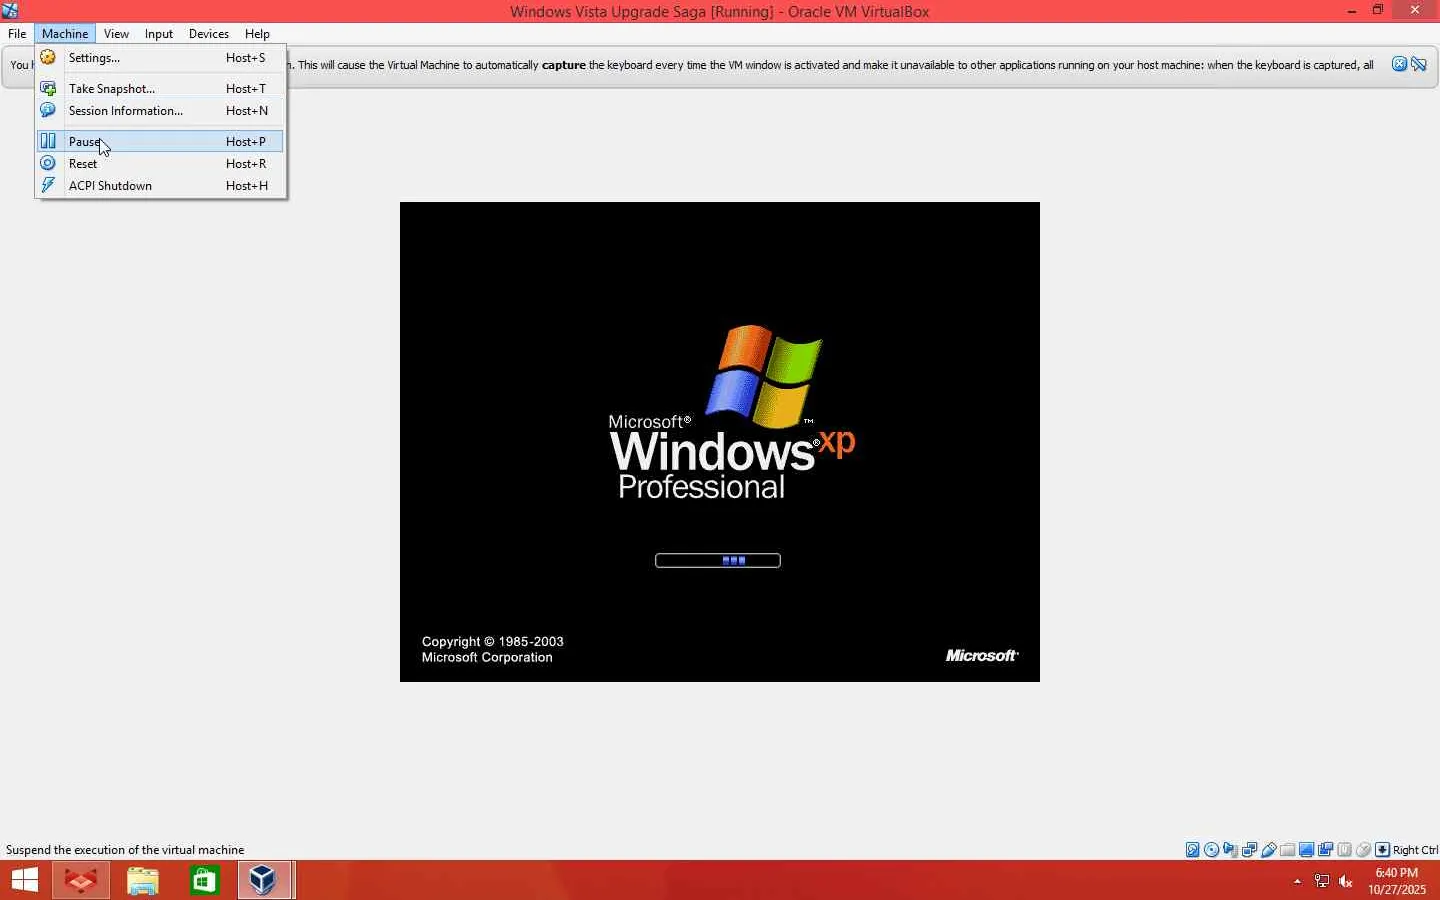Open the display indicator in status bar
This screenshot has height=900, width=1440.
(1307, 850)
